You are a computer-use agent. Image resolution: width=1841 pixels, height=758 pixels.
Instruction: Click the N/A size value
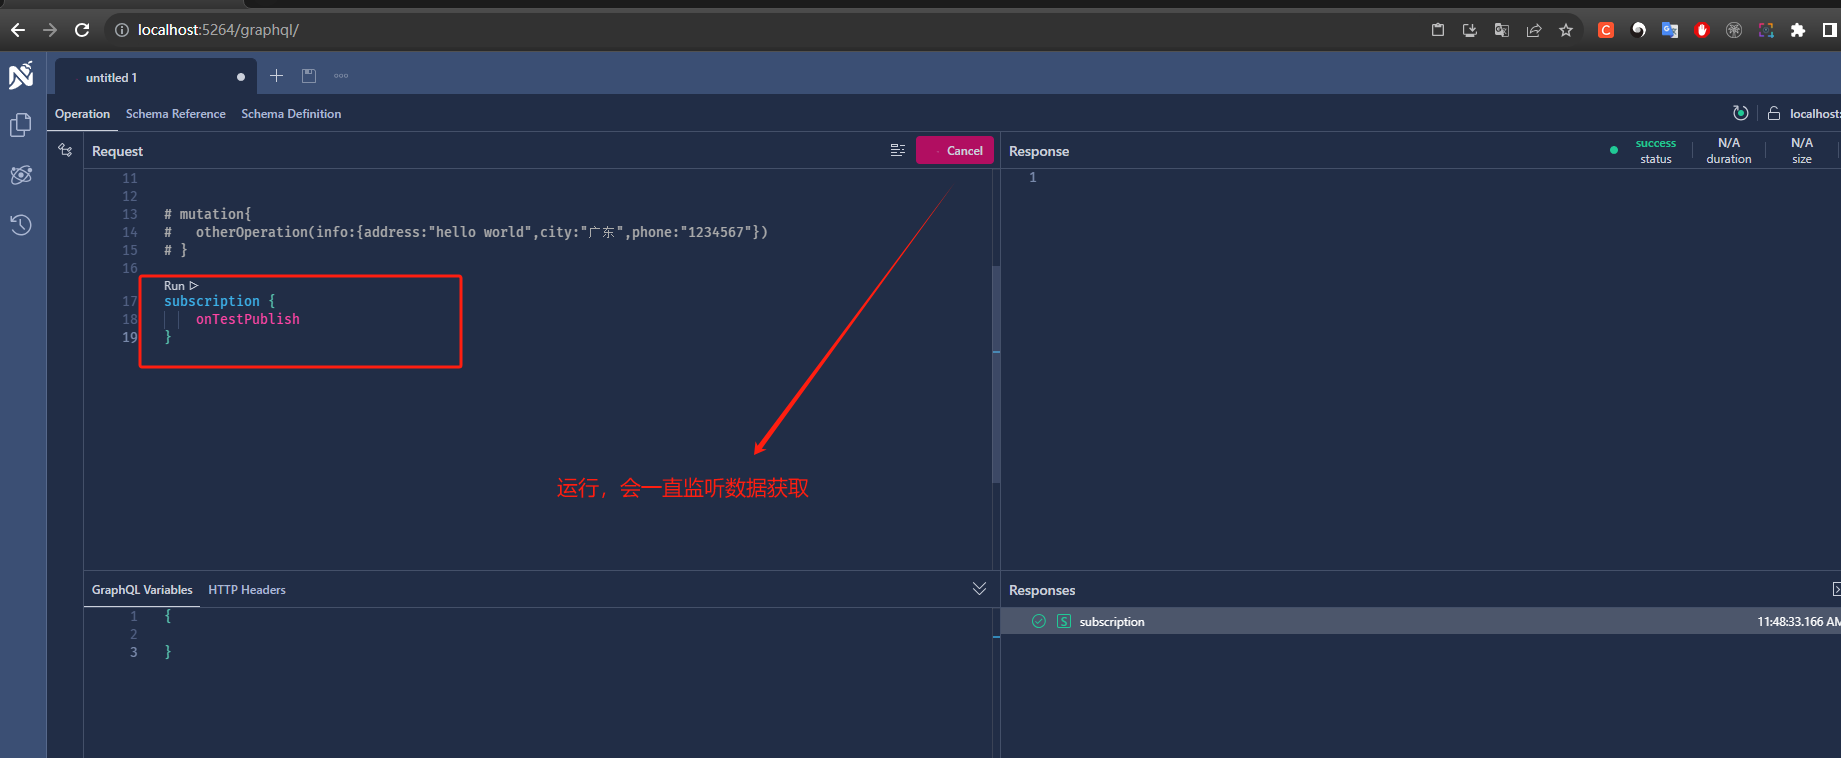tap(1802, 143)
